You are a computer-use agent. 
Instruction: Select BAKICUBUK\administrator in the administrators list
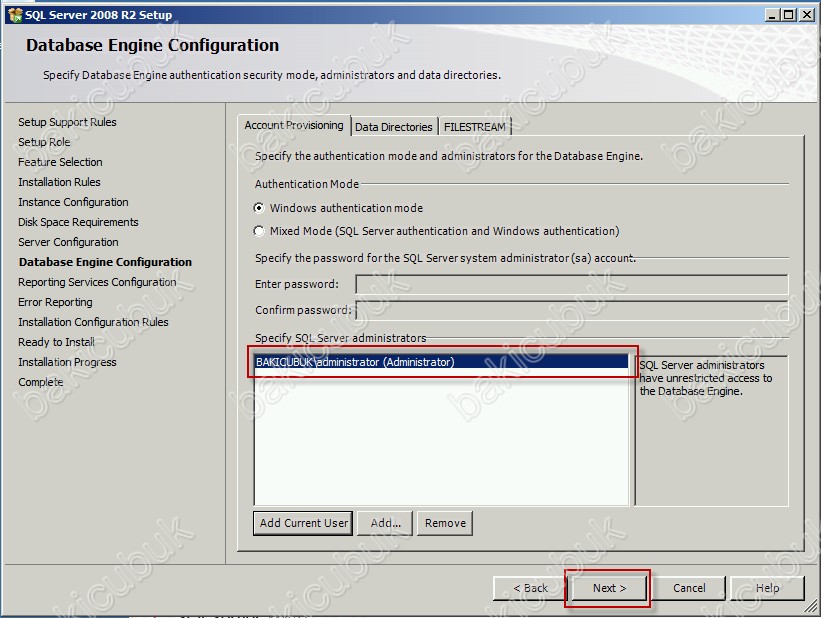[441, 362]
